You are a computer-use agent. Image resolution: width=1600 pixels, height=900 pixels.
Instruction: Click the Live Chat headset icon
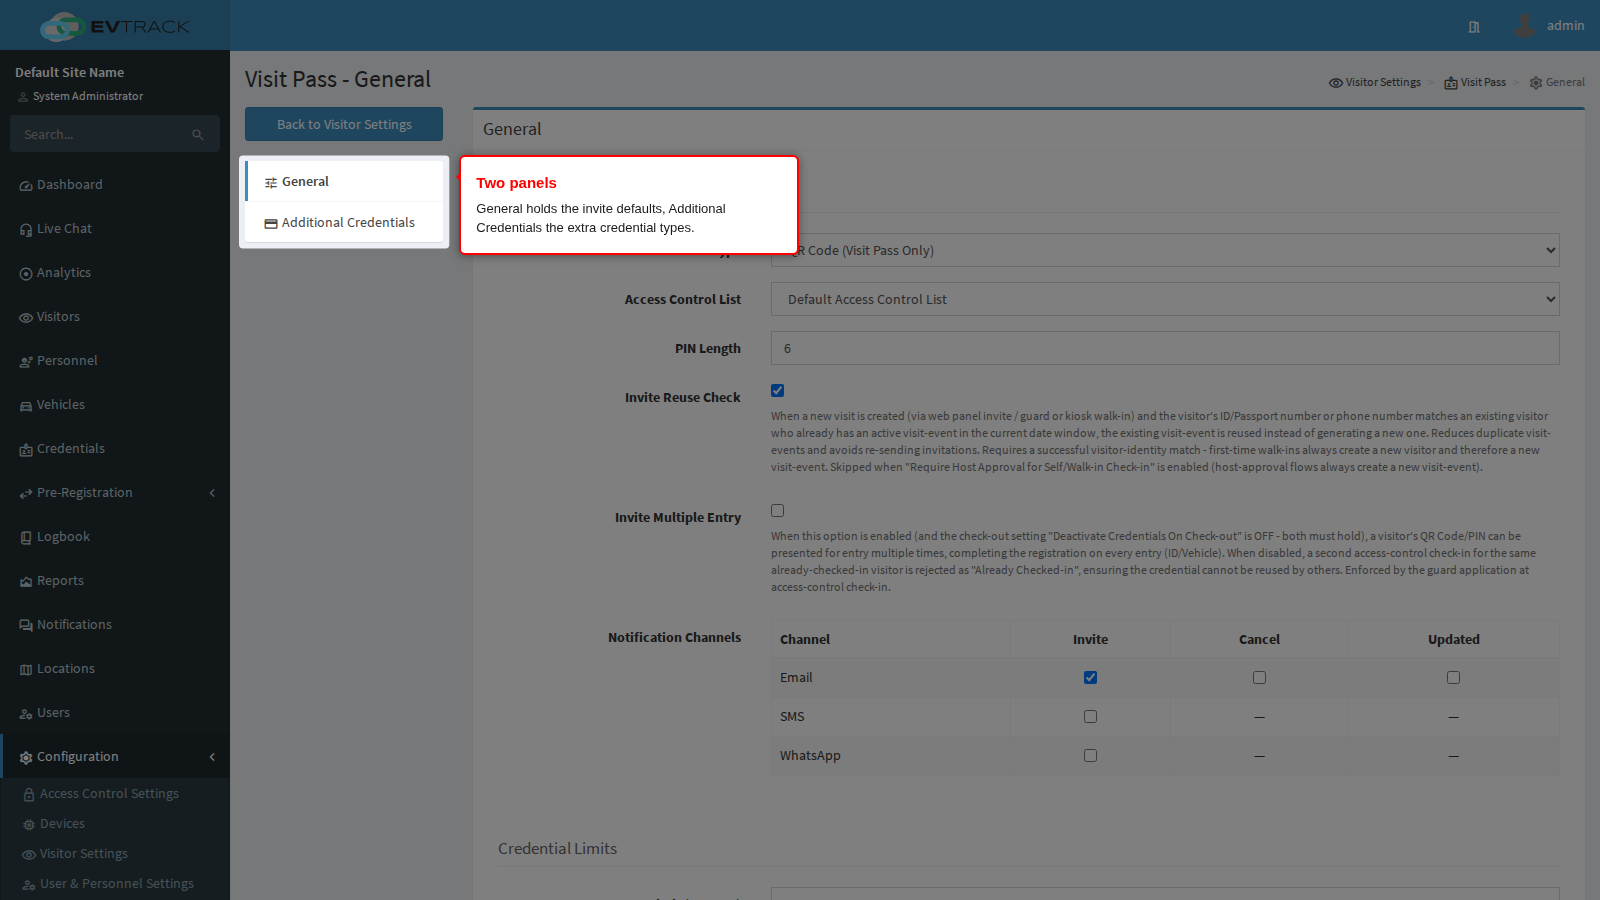pyautogui.click(x=26, y=230)
